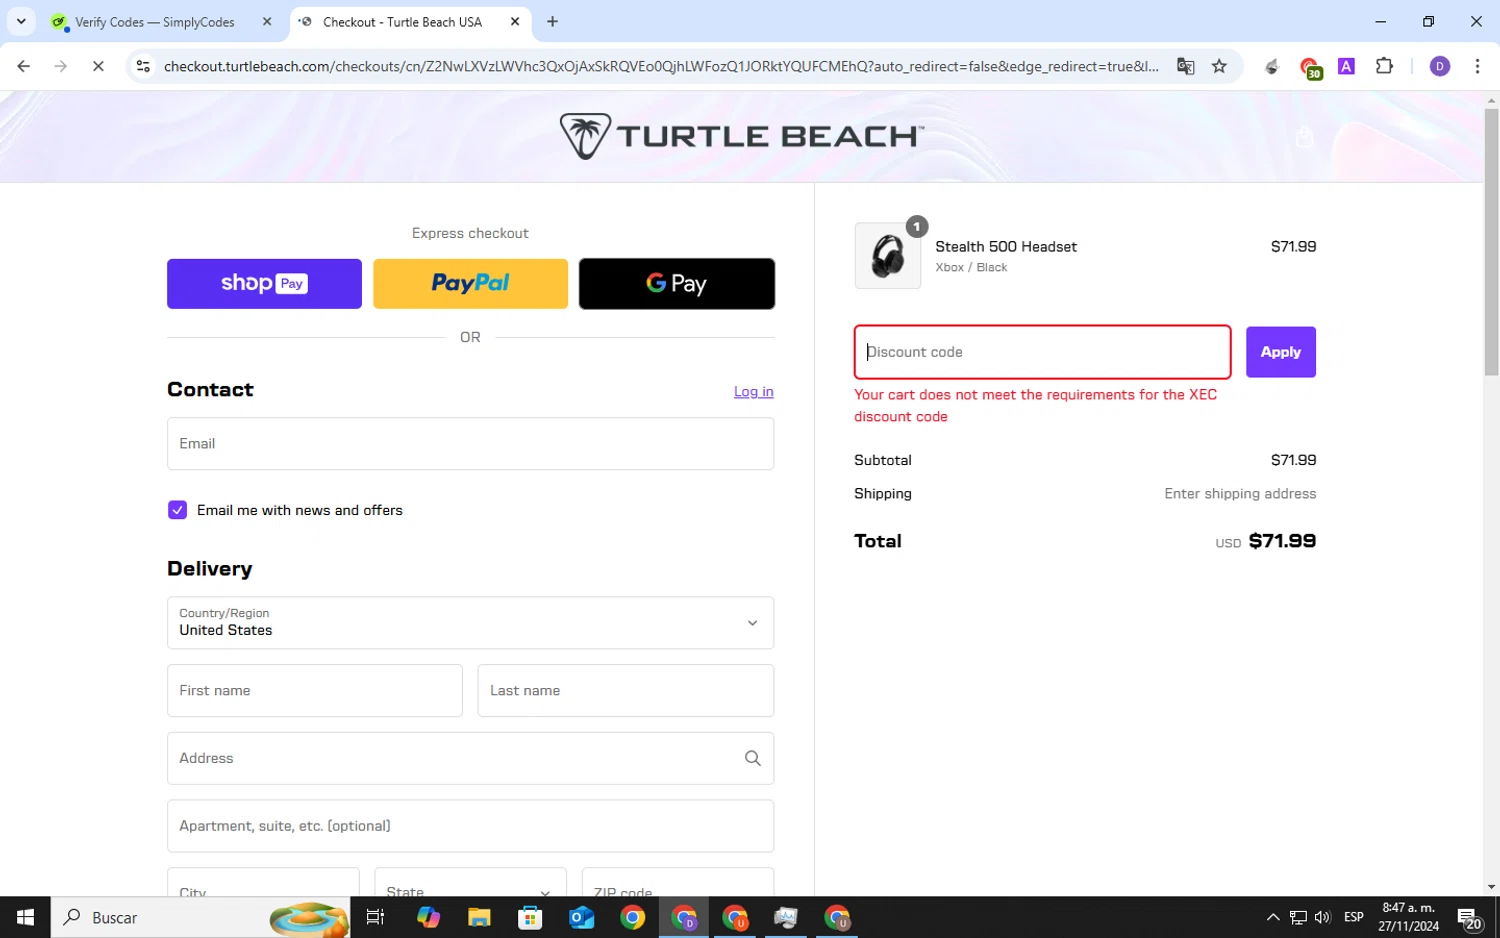Click the translate page icon

1185,66
